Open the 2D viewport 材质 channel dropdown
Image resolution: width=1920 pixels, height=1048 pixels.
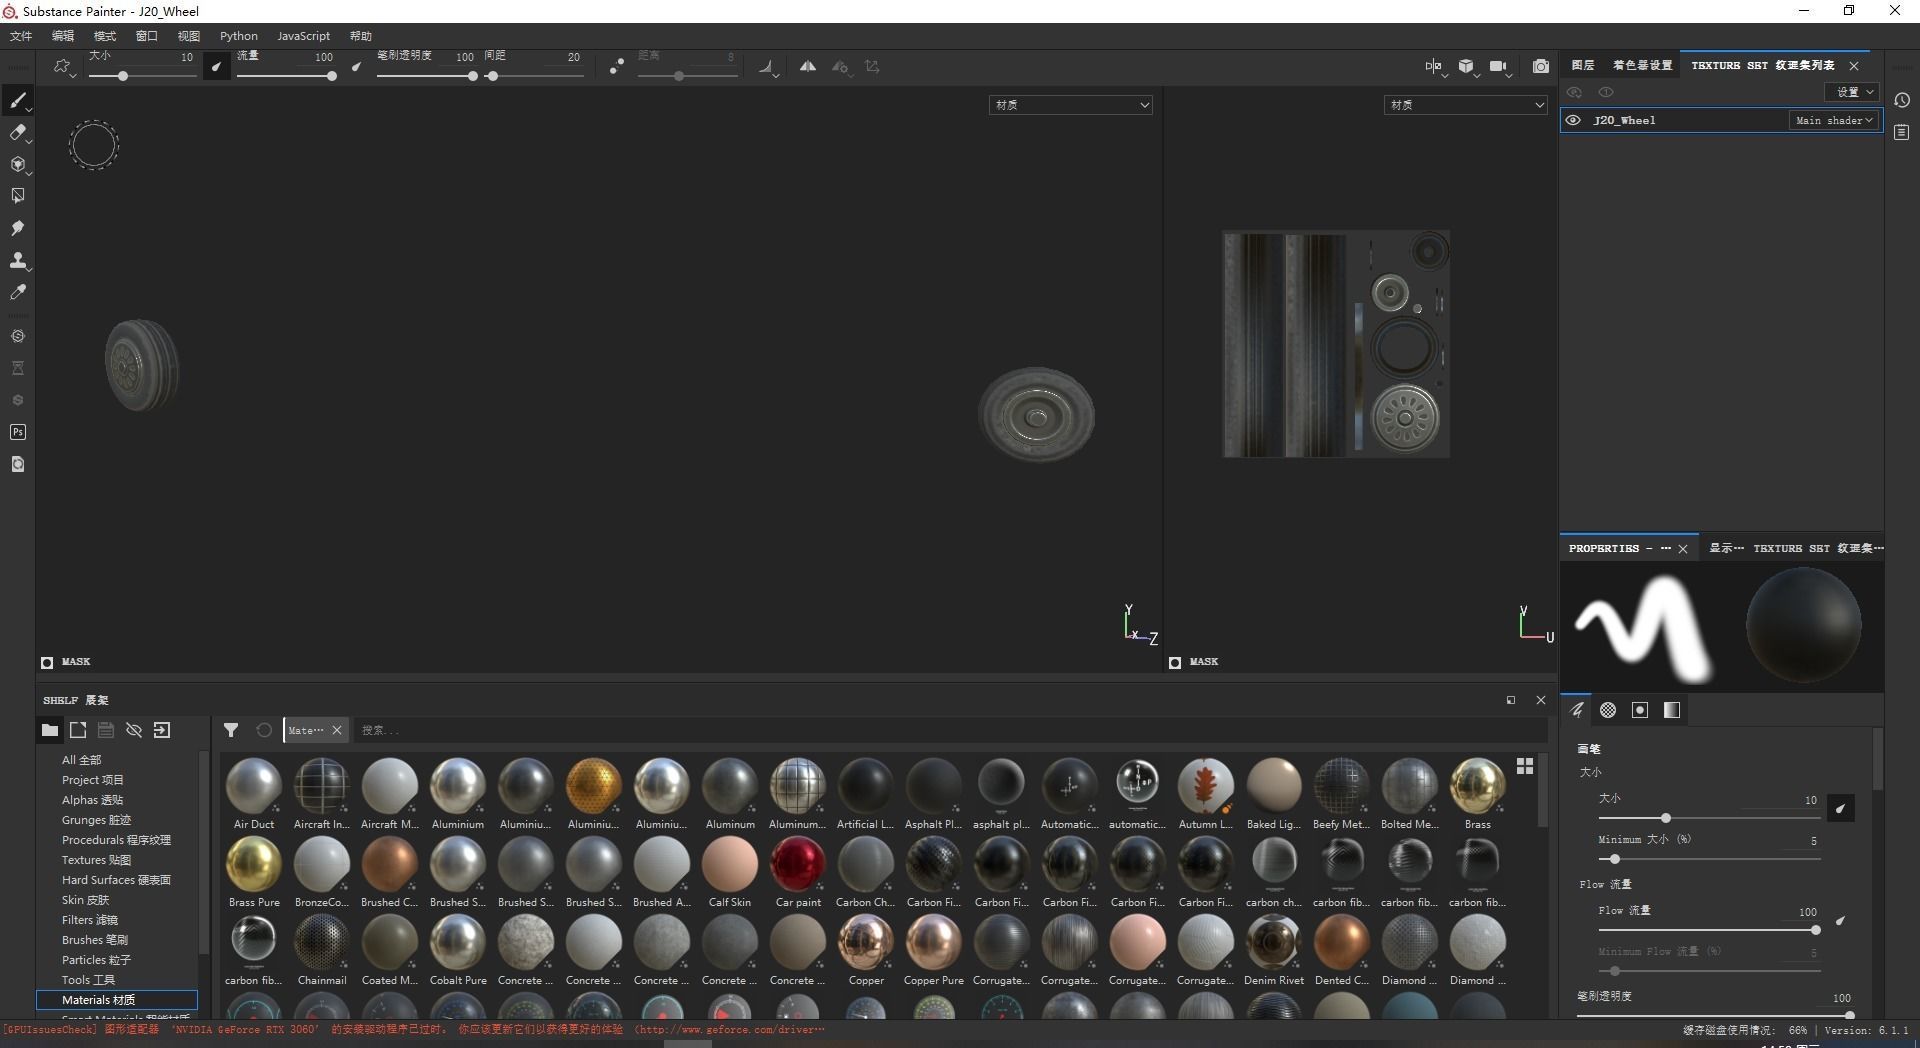point(1465,105)
